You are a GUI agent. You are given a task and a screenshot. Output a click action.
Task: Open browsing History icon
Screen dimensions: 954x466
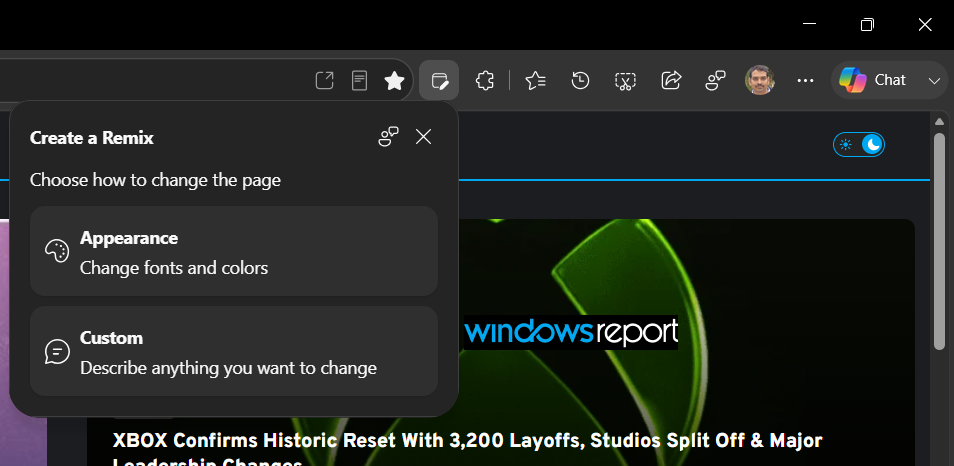(x=580, y=80)
